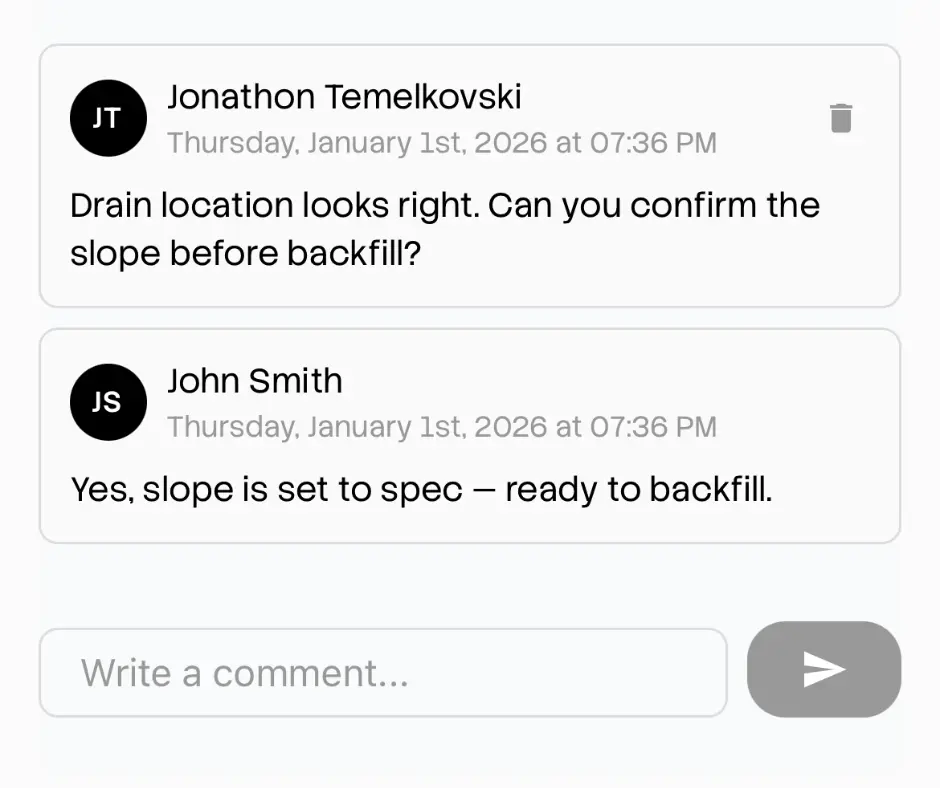Click the "slope before backfill?" line
Screen dimensions: 940x788
tap(246, 254)
